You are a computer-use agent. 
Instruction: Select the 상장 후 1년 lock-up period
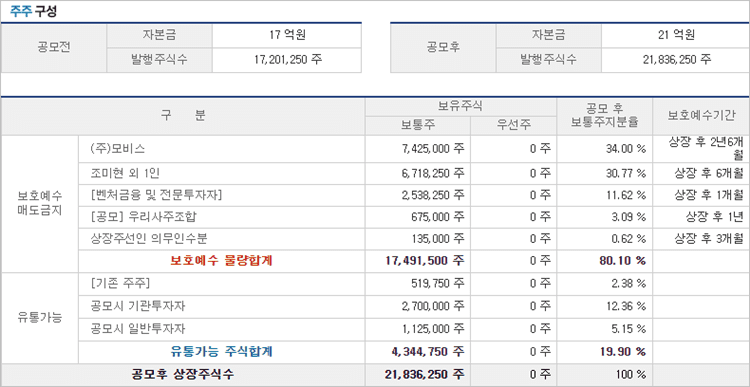pyautogui.click(x=715, y=217)
